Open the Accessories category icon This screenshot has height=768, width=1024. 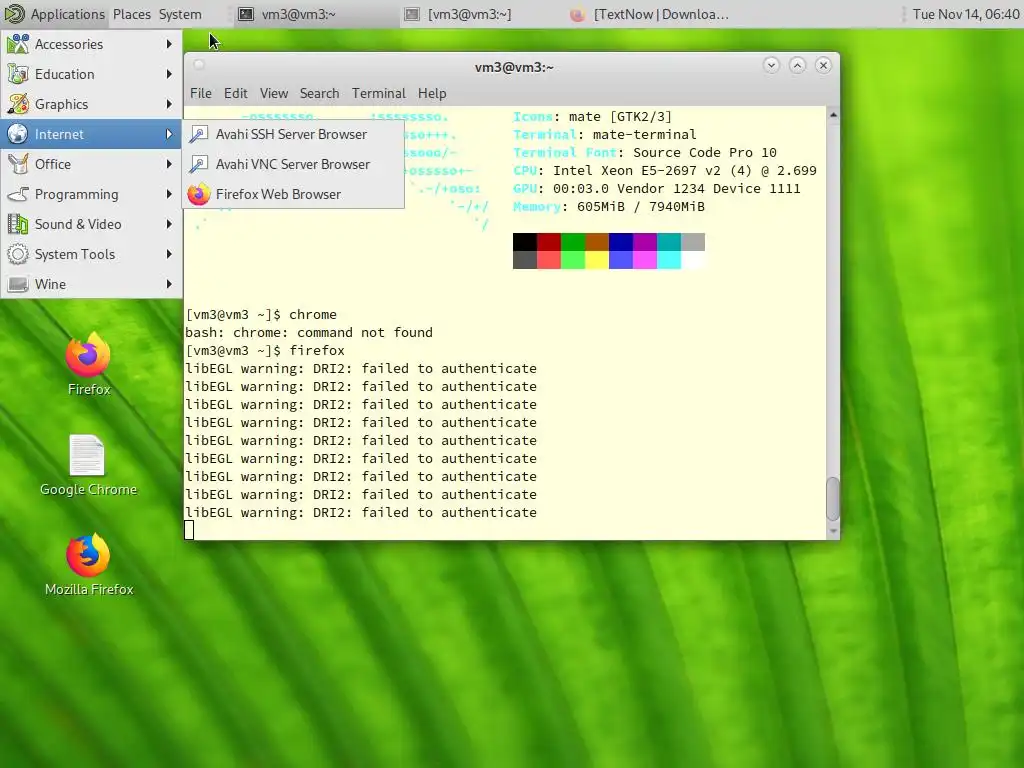[x=18, y=44]
